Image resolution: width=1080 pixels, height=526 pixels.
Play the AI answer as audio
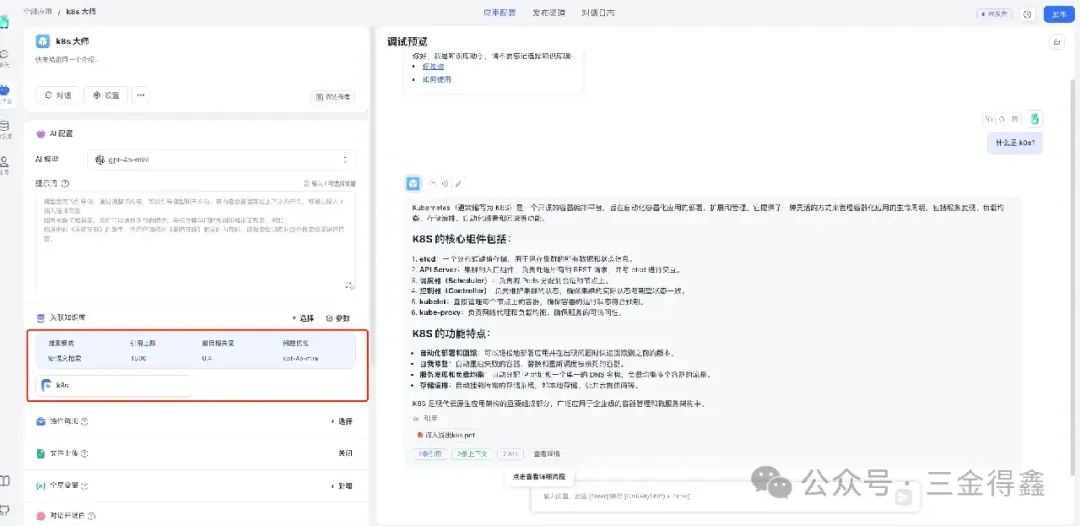click(445, 184)
